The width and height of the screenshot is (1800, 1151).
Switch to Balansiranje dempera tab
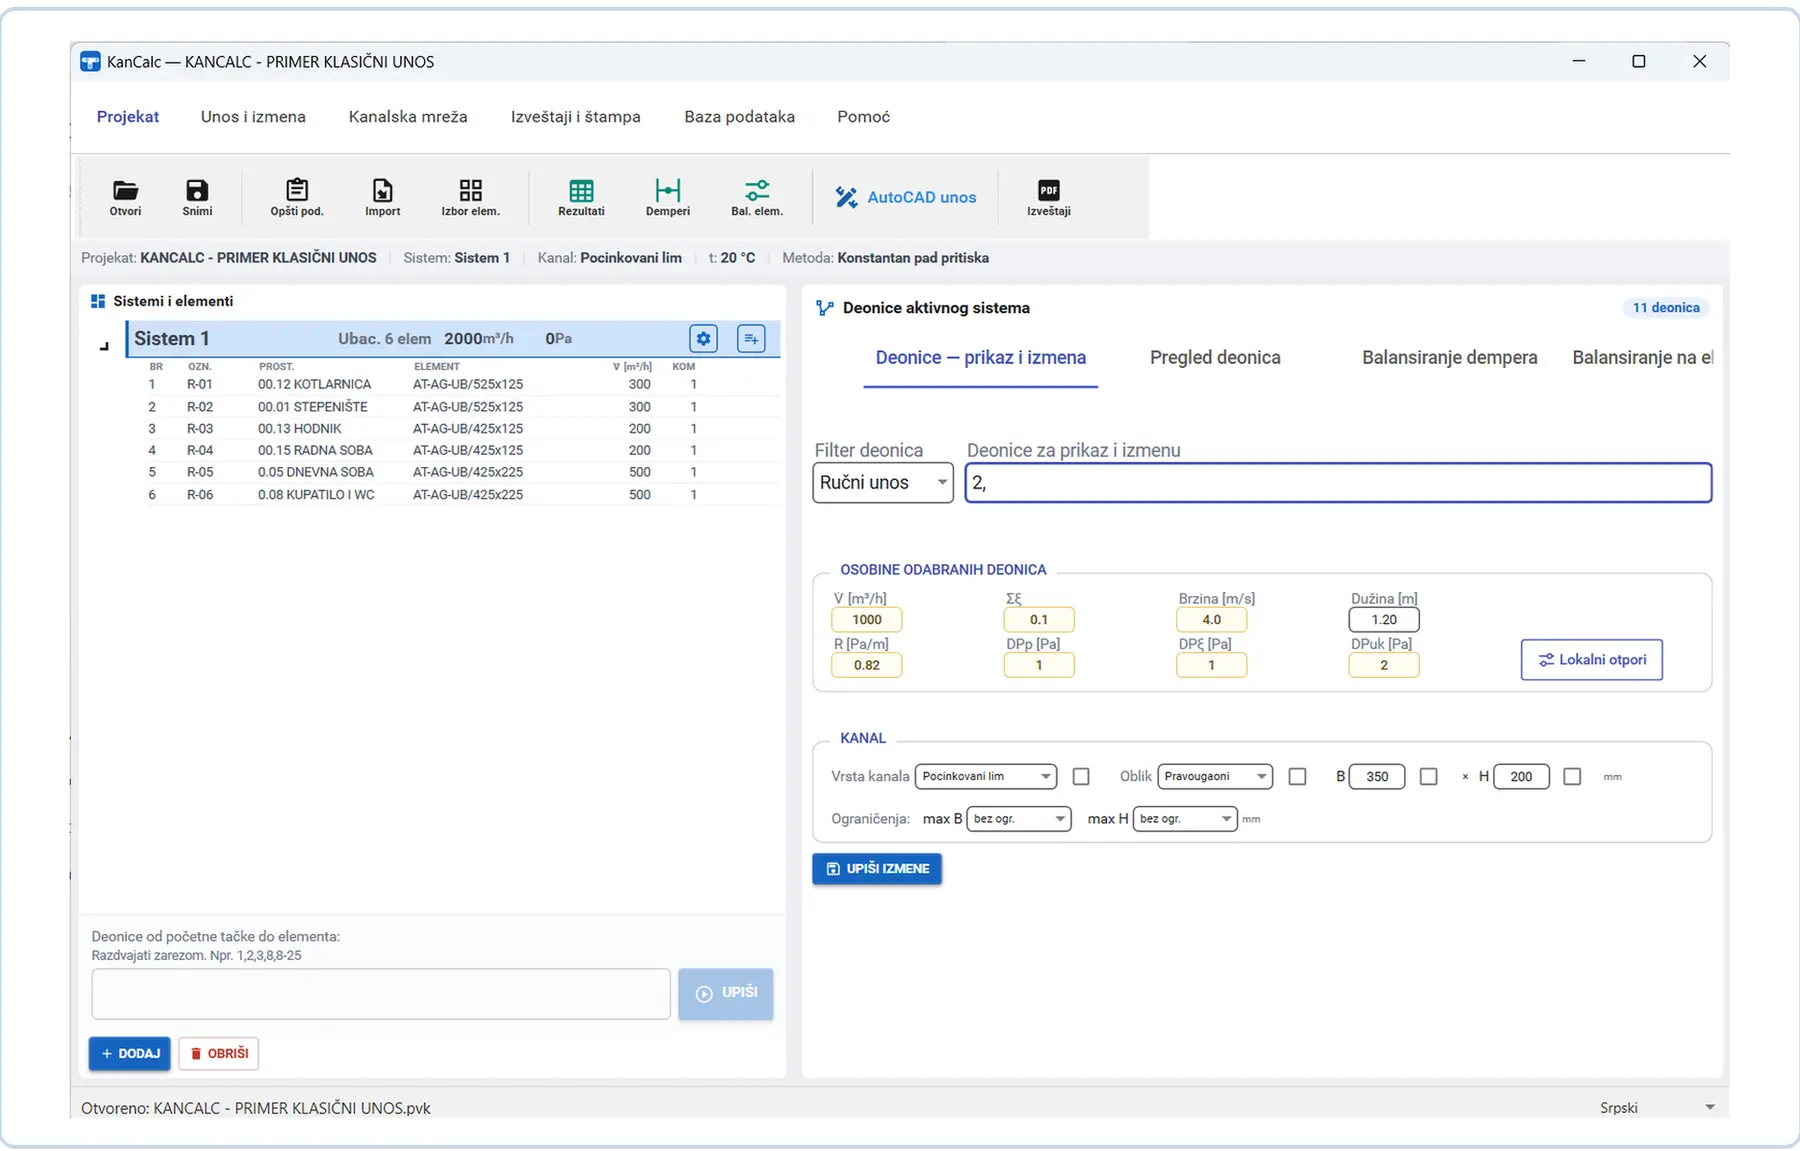click(x=1450, y=358)
